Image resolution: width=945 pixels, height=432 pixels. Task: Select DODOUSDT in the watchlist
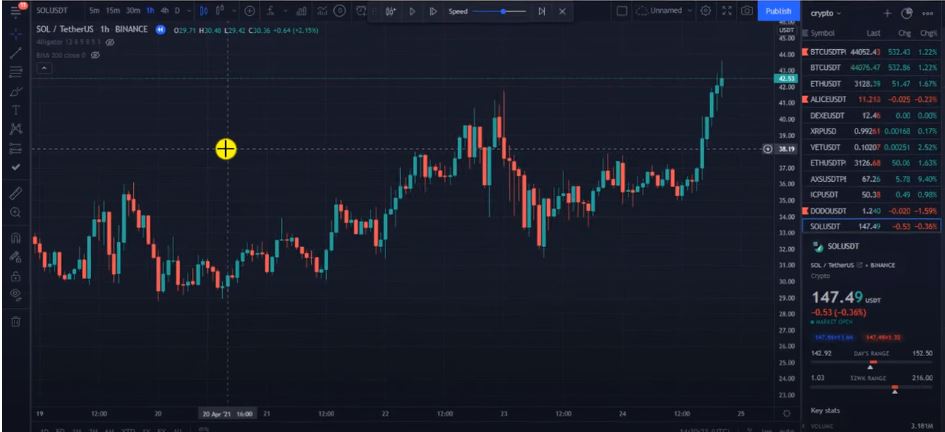tap(871, 211)
